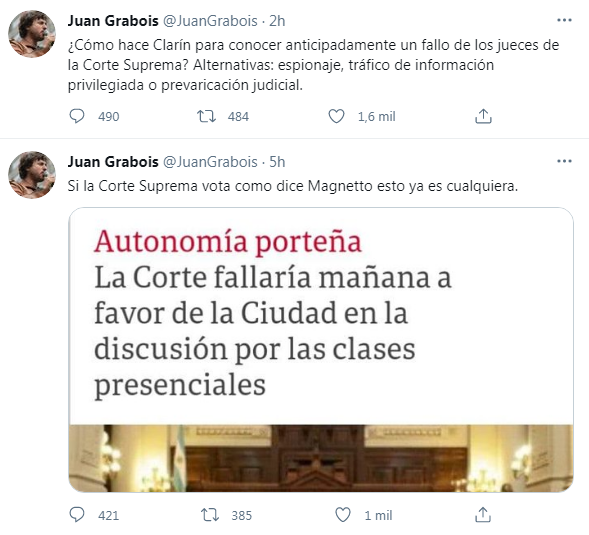
Task: Open the 5h timestamp of second tweet
Action: [277, 162]
